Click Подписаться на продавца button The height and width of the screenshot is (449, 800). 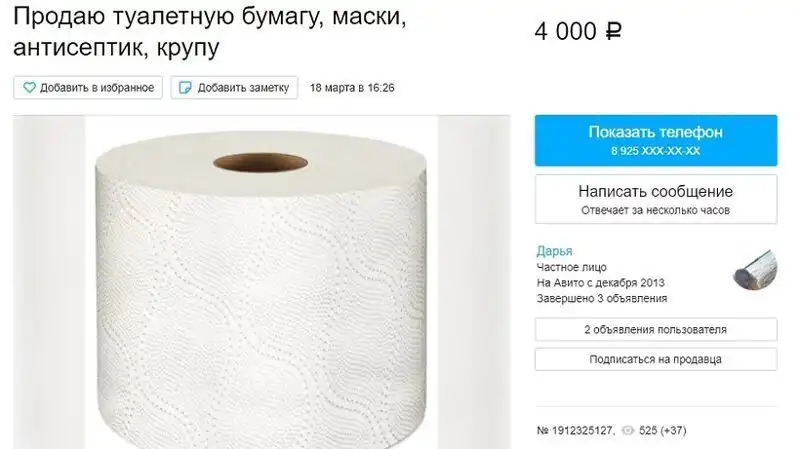(656, 359)
